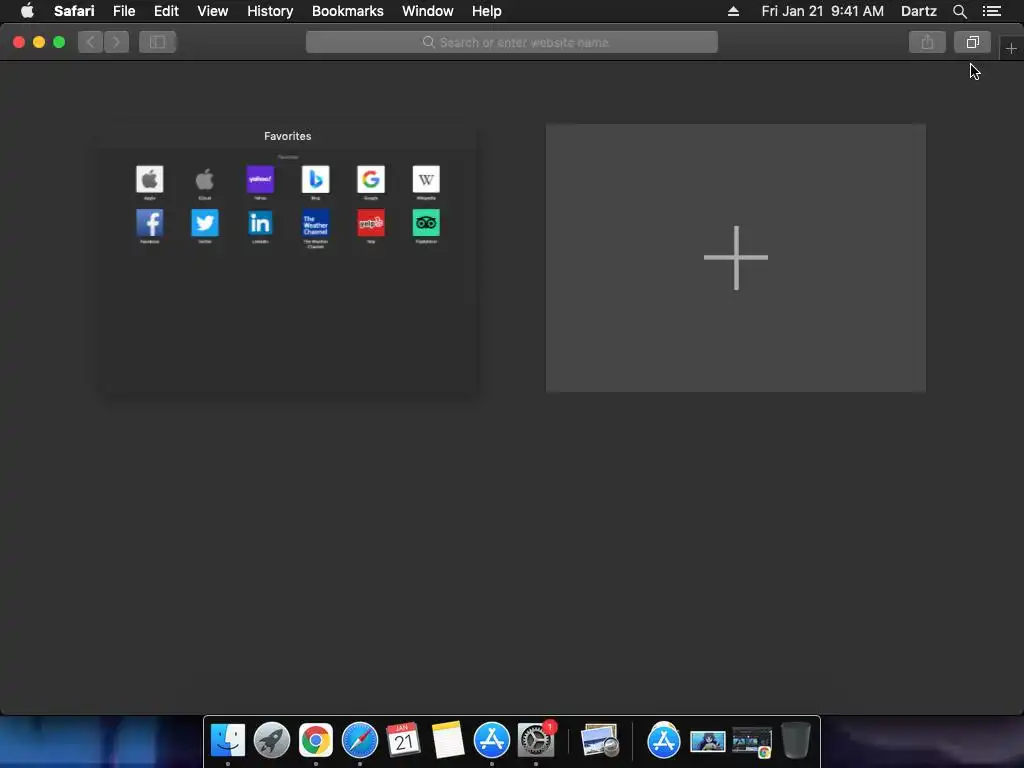Open the Wikipedia favorite
Screen dimensions: 1024x768
[x=426, y=179]
